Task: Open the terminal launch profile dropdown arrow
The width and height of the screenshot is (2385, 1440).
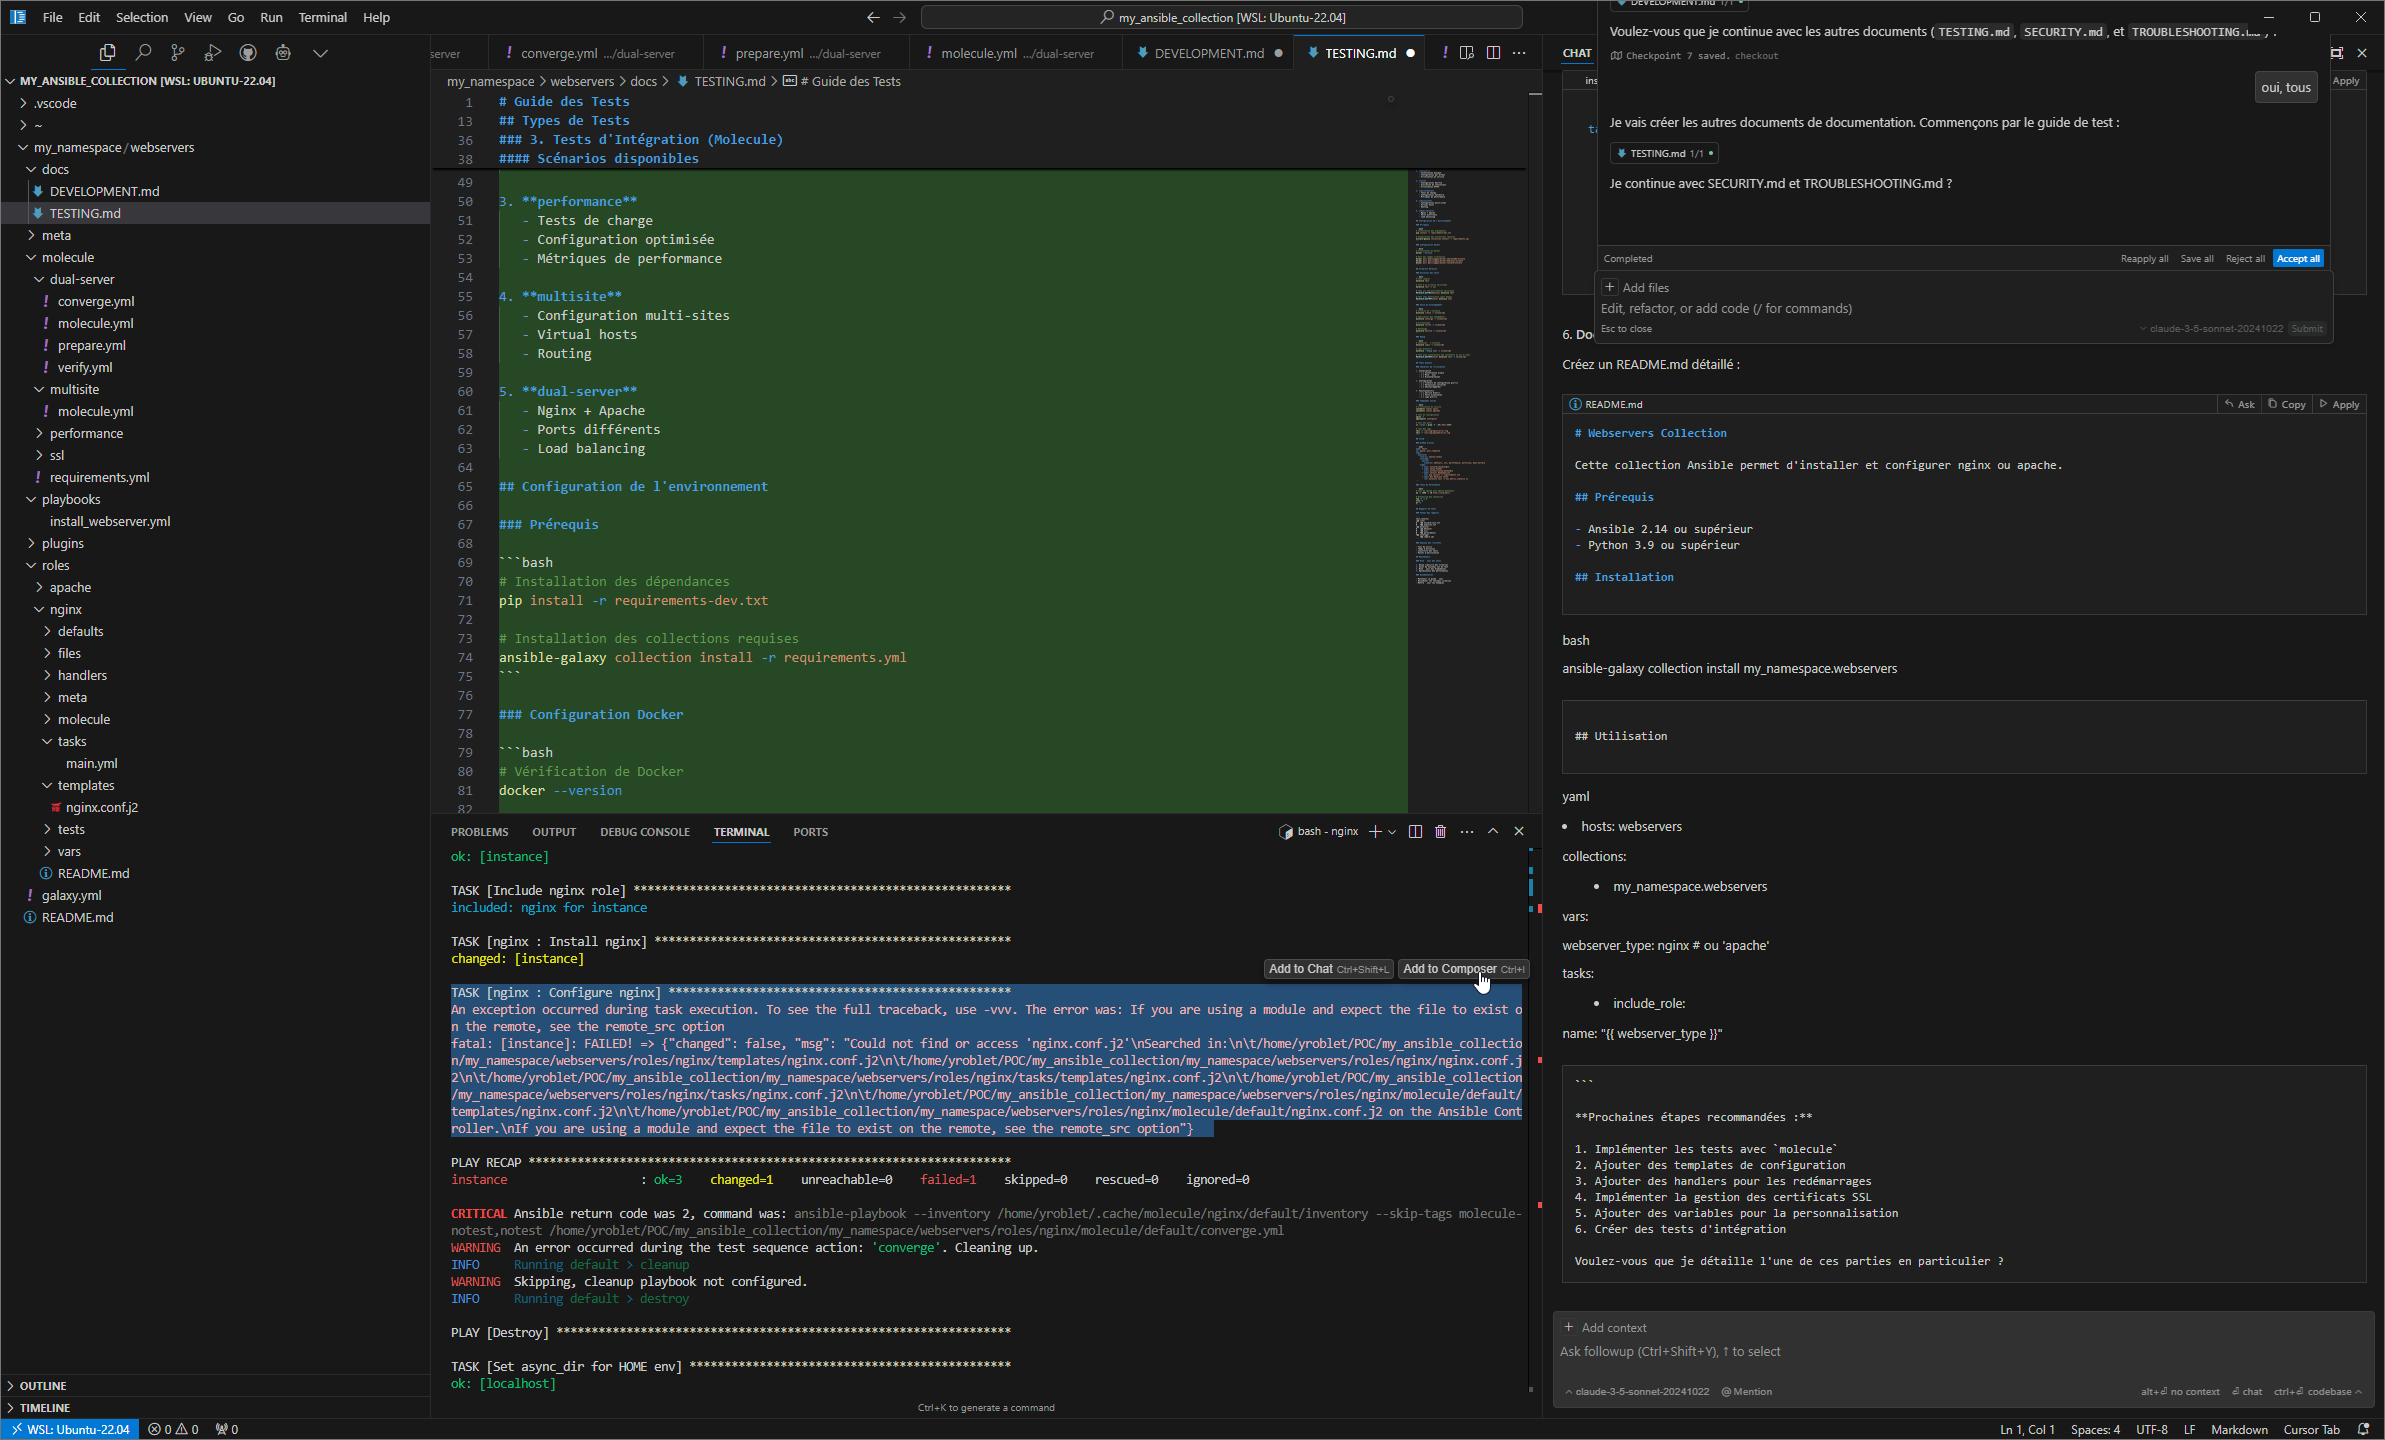Action: click(x=1392, y=831)
